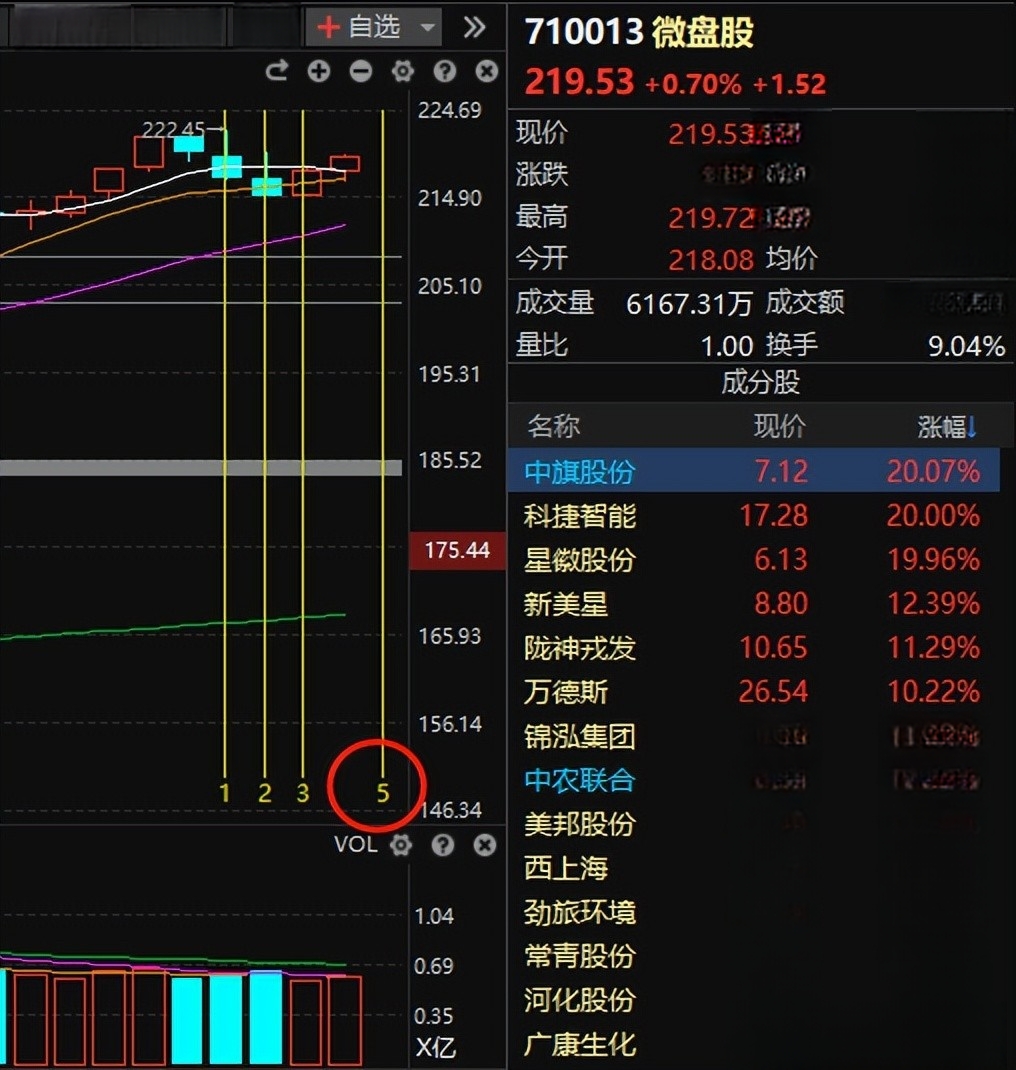Click the 218.08 open price value
Image resolution: width=1016 pixels, height=1070 pixels.
tap(710, 260)
